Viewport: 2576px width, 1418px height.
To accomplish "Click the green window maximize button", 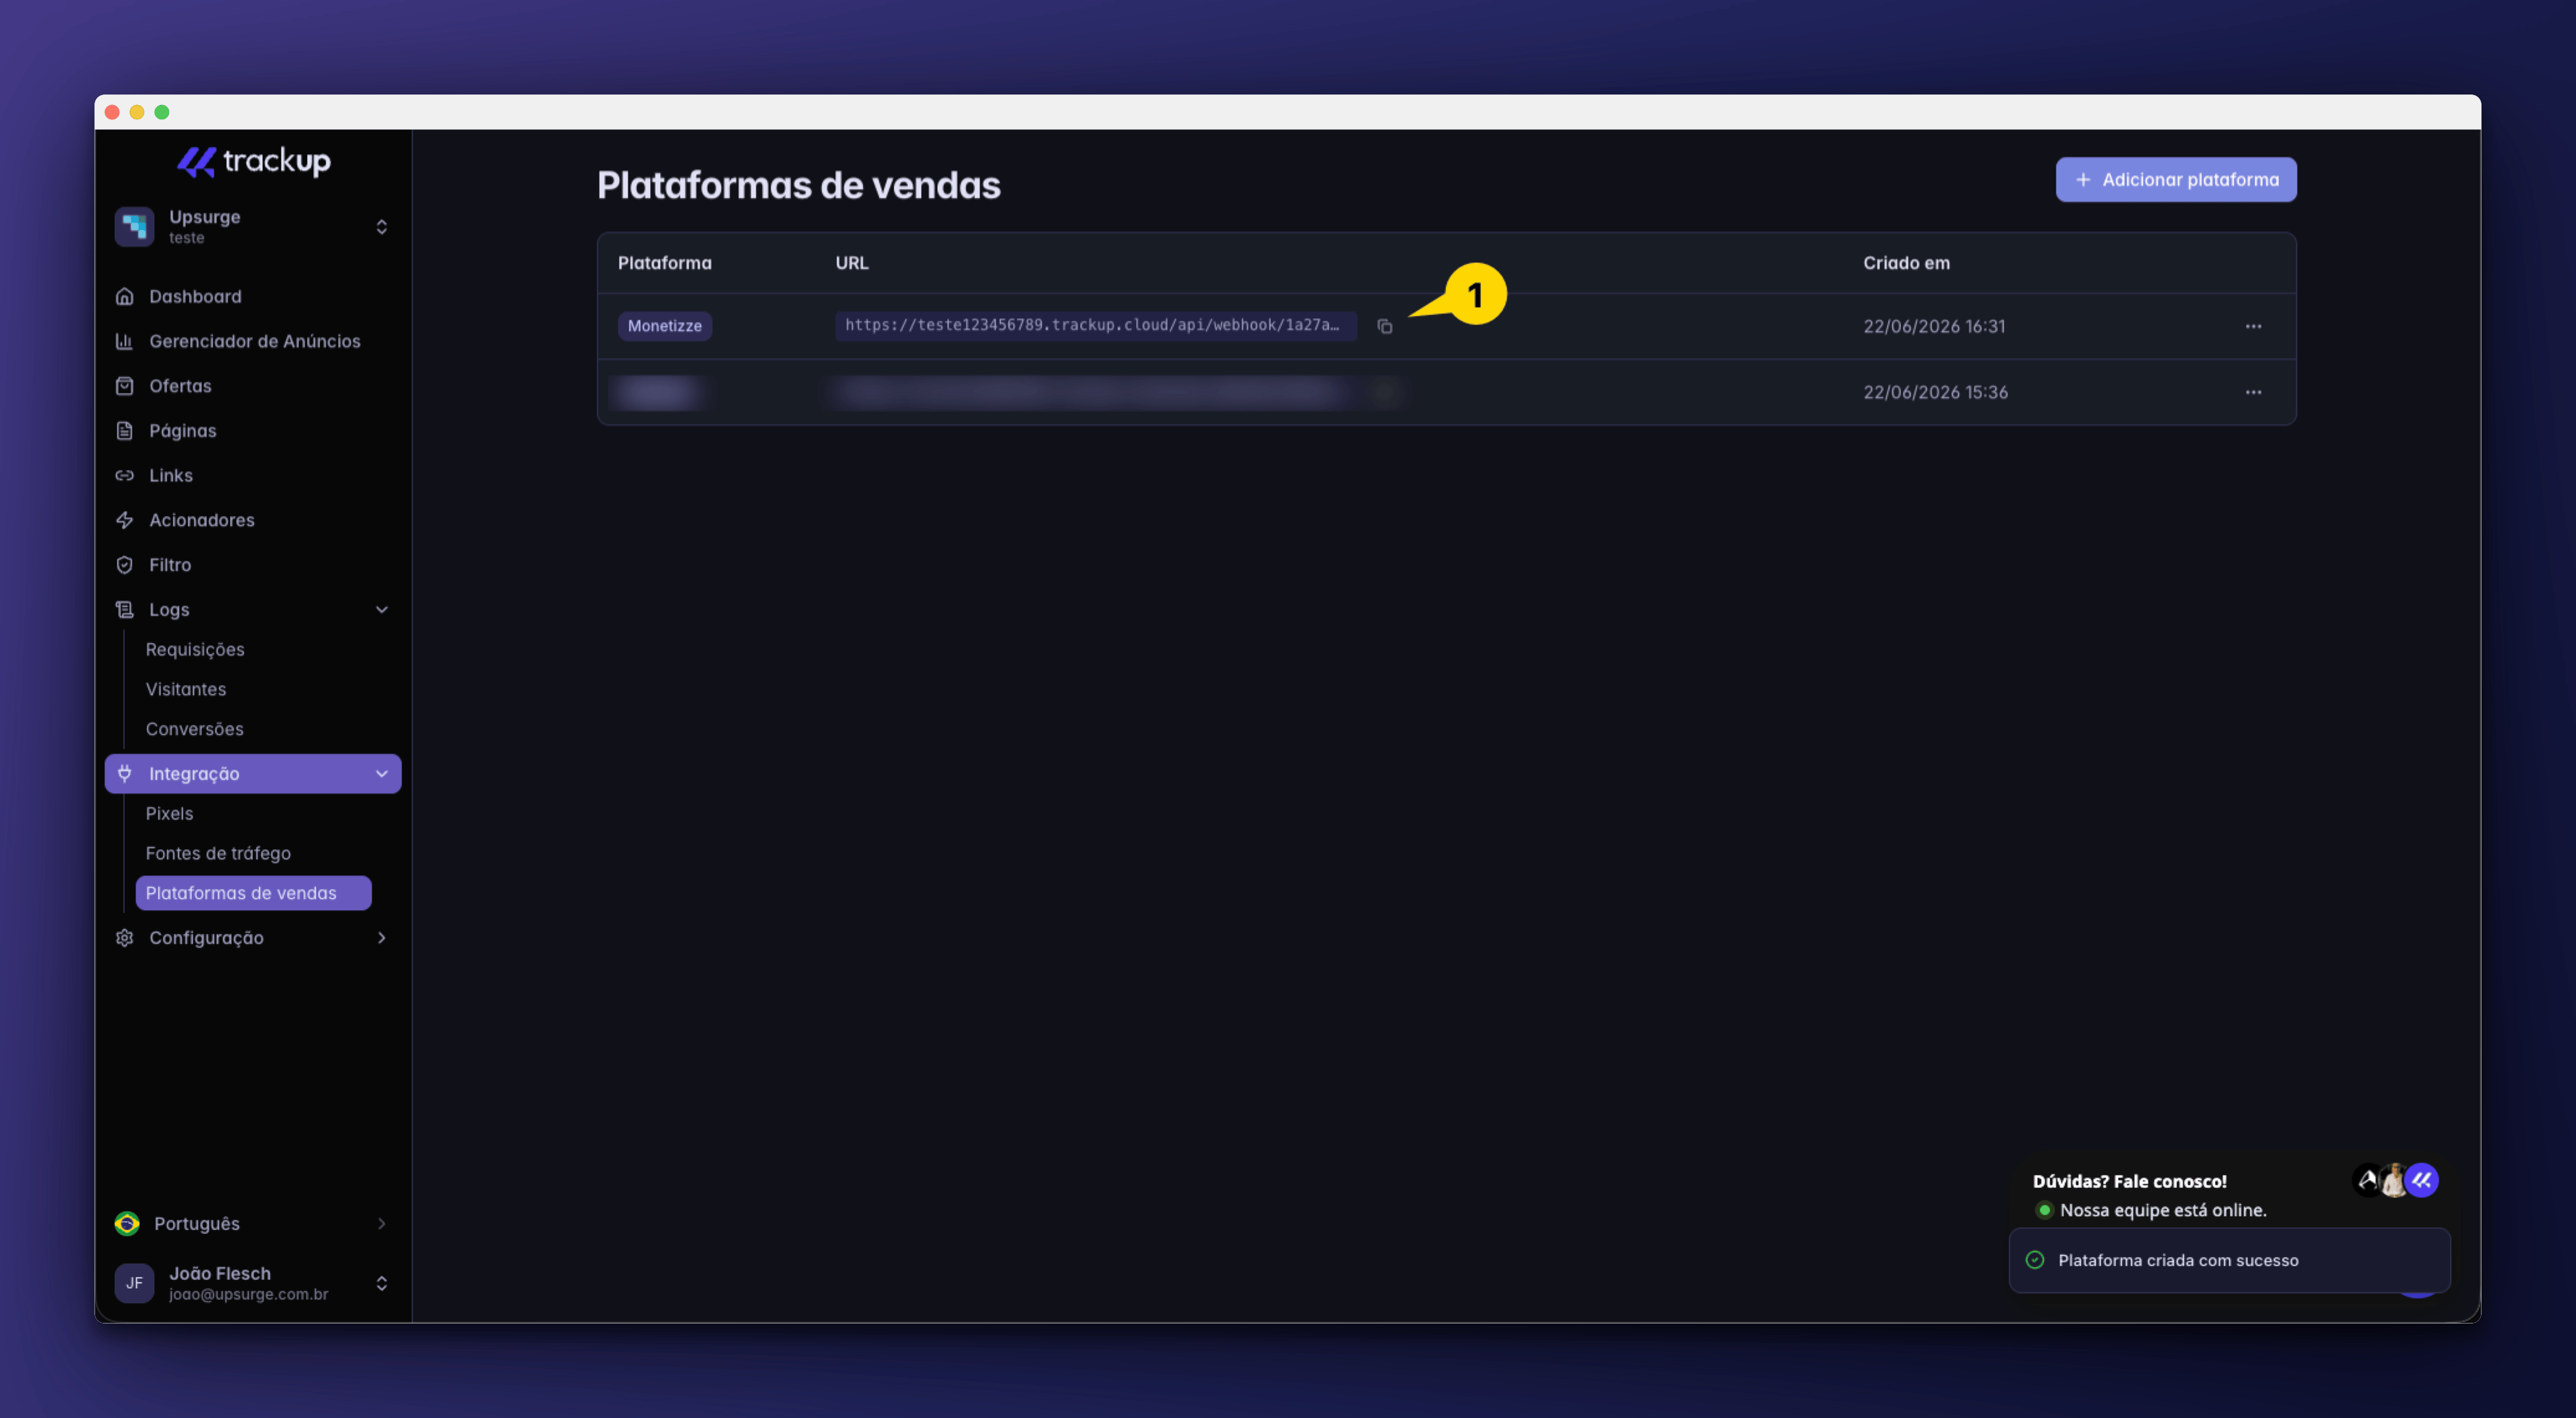I will point(162,112).
